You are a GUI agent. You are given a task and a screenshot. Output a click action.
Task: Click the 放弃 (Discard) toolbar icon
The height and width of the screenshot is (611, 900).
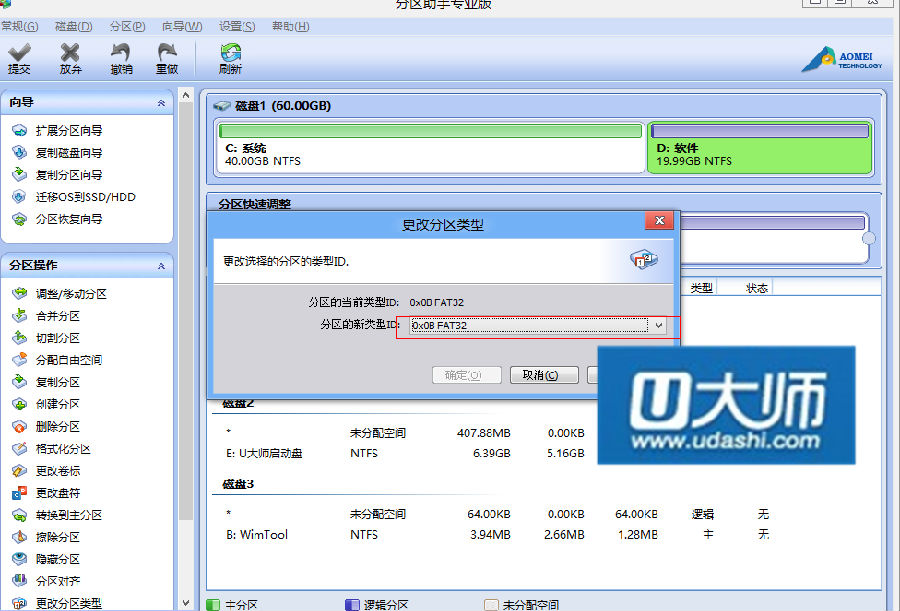(x=70, y=58)
